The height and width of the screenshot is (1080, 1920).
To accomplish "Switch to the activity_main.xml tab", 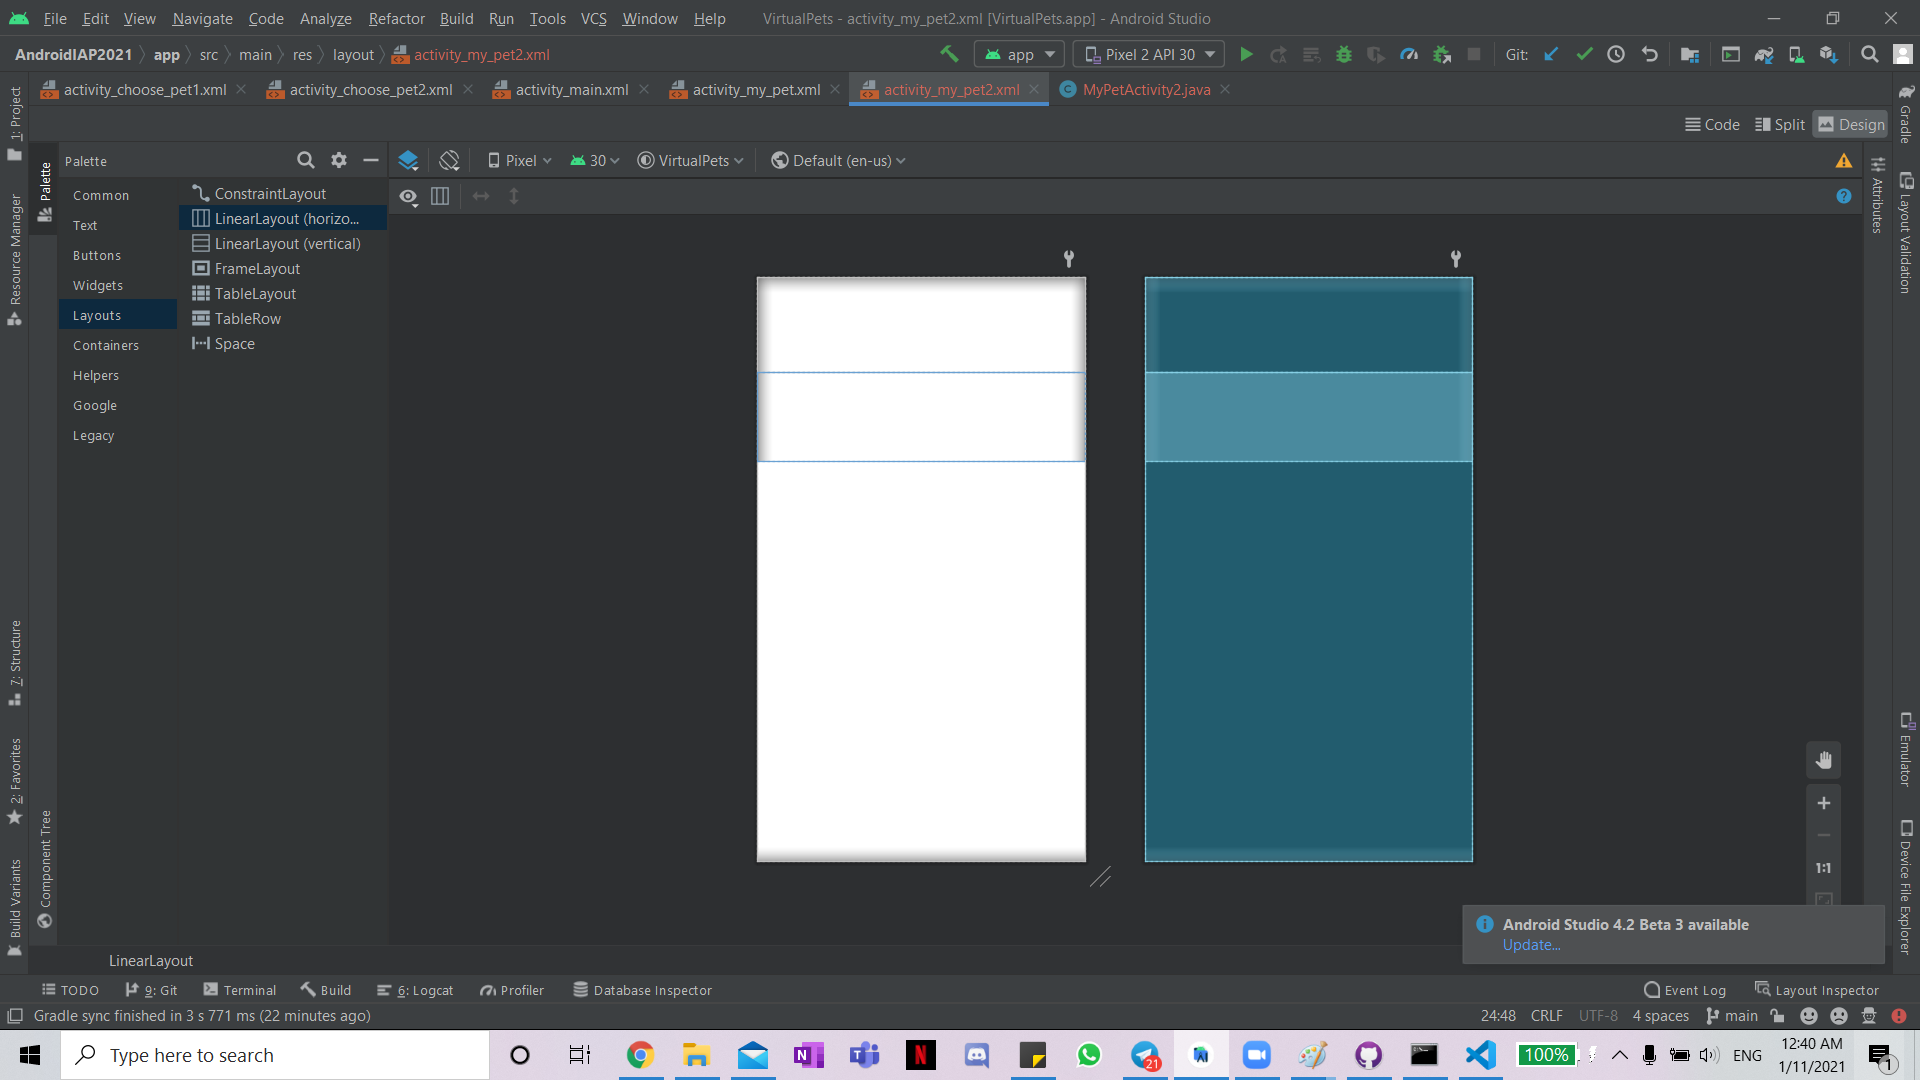I will pyautogui.click(x=571, y=90).
